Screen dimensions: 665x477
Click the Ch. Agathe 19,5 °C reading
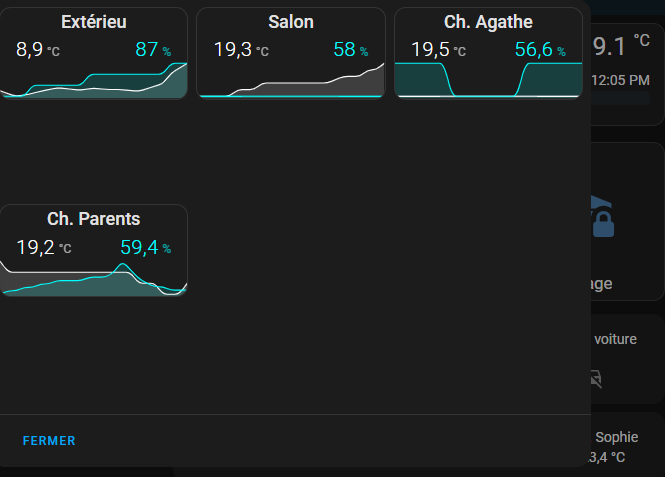point(438,50)
